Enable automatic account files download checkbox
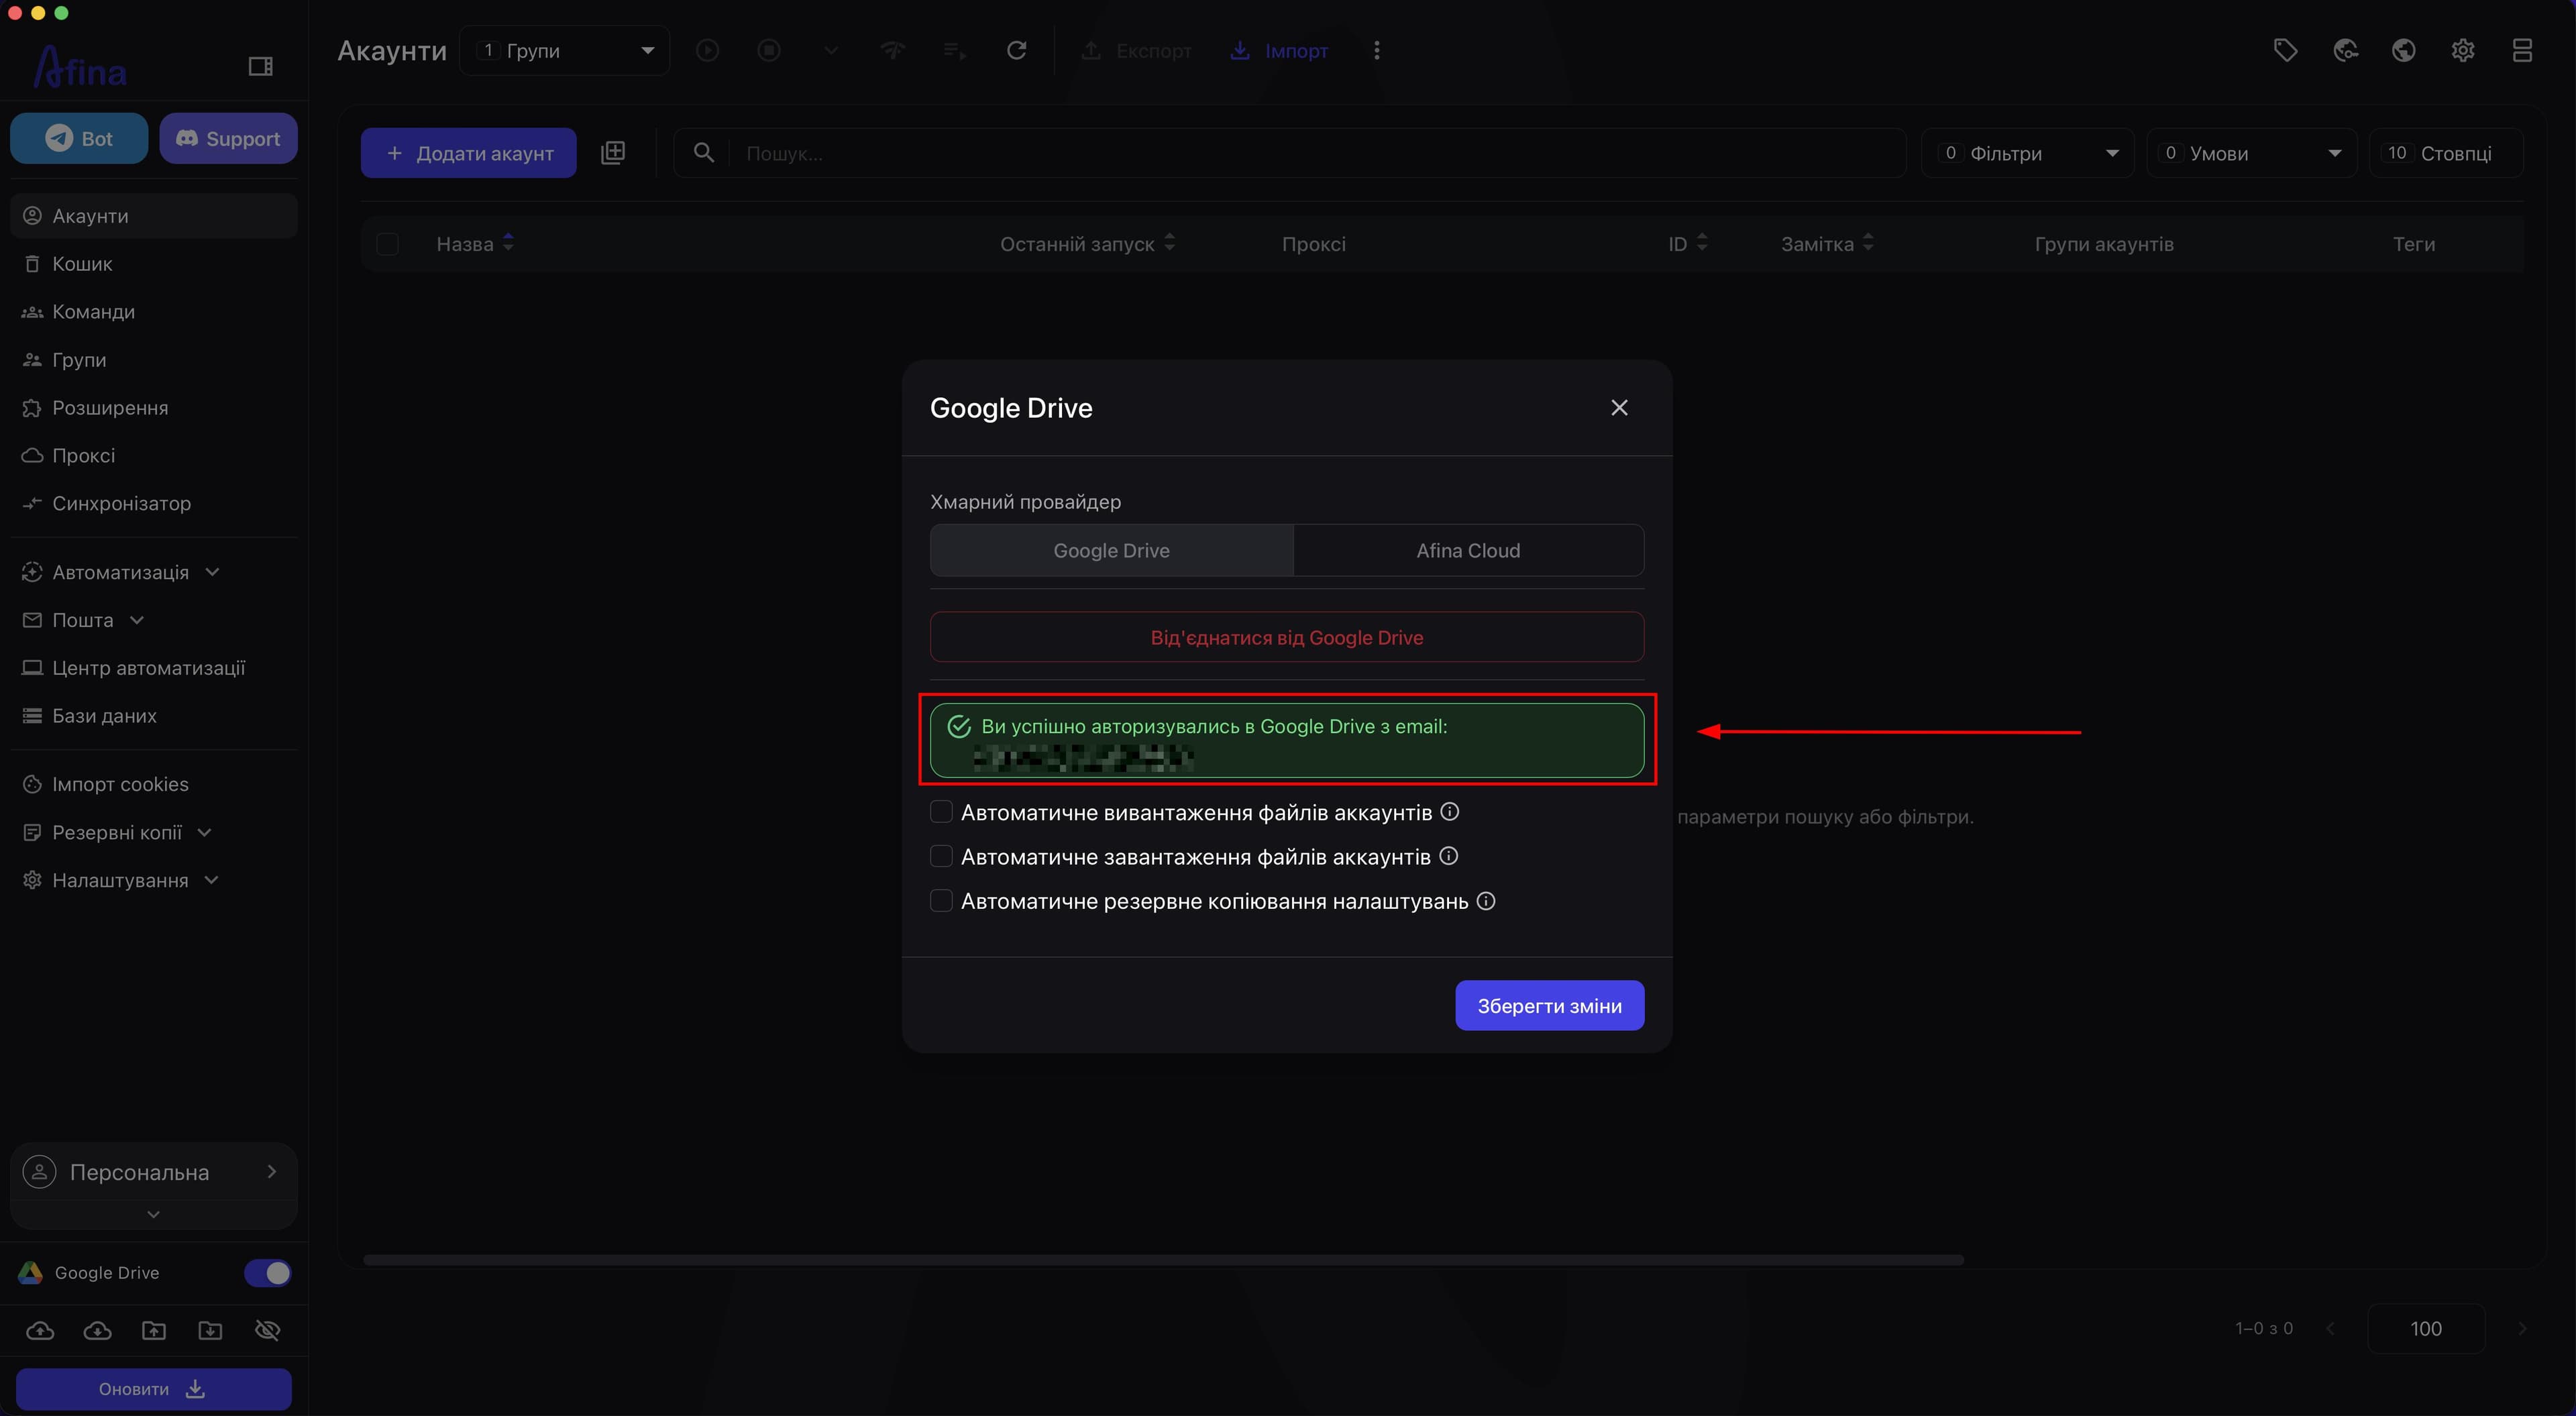Screen dimensions: 2576x1416 [941, 856]
